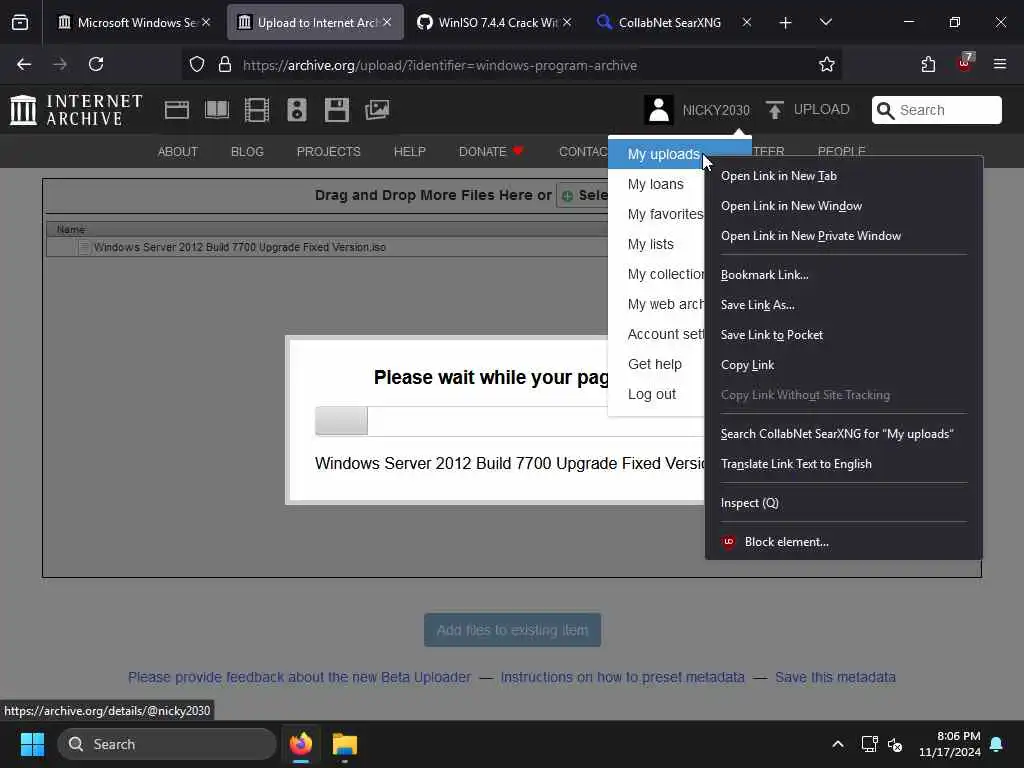Expand the list all tabs chevron

click(x=825, y=22)
